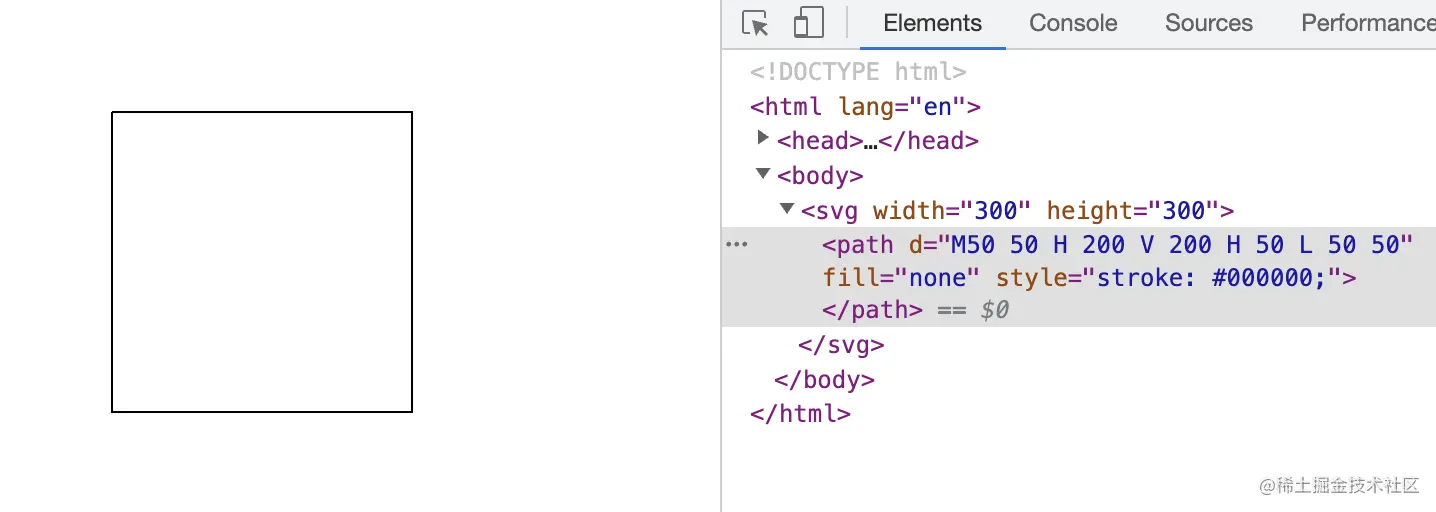Expand the head element node
Image resolution: width=1436 pixels, height=512 pixels.
coord(764,138)
